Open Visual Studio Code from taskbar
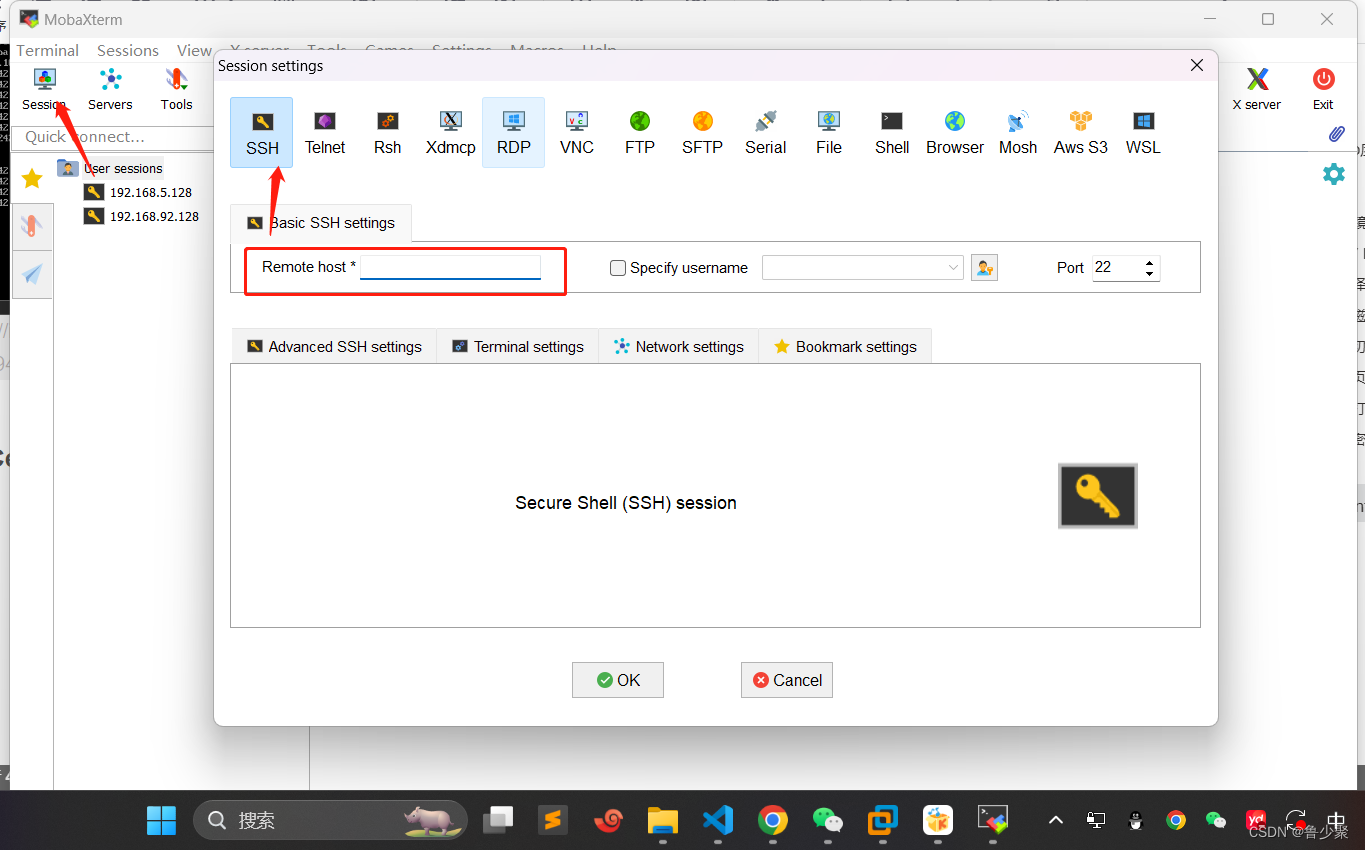1365x850 pixels. pyautogui.click(x=718, y=820)
